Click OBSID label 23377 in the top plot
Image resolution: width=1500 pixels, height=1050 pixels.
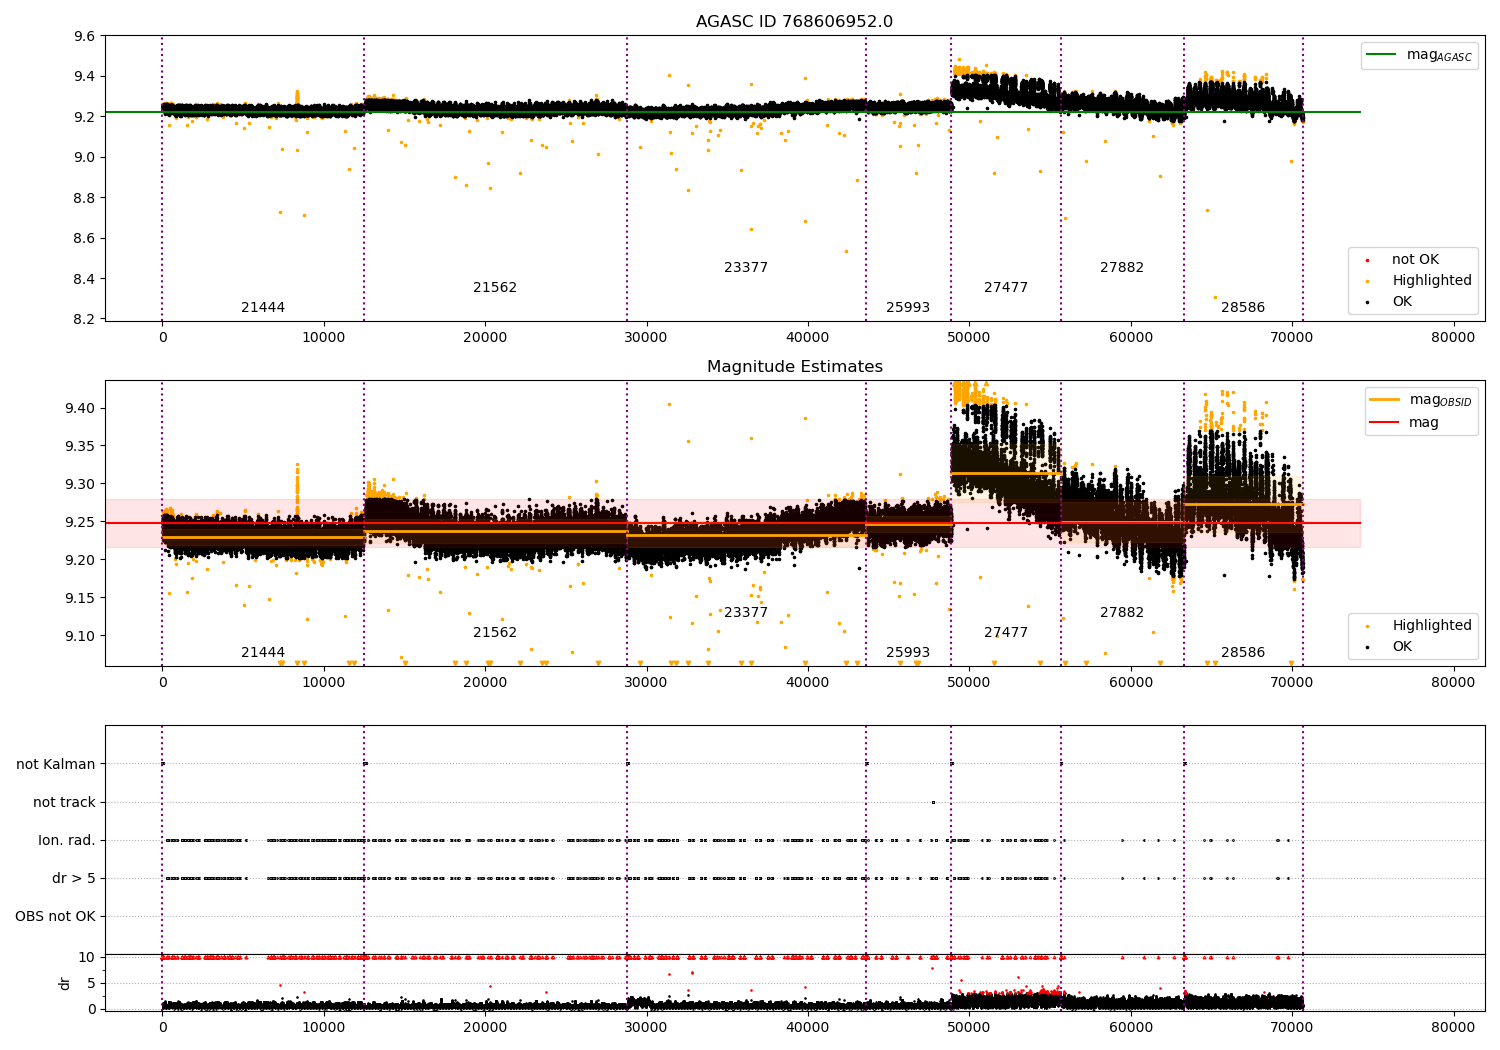(746, 267)
